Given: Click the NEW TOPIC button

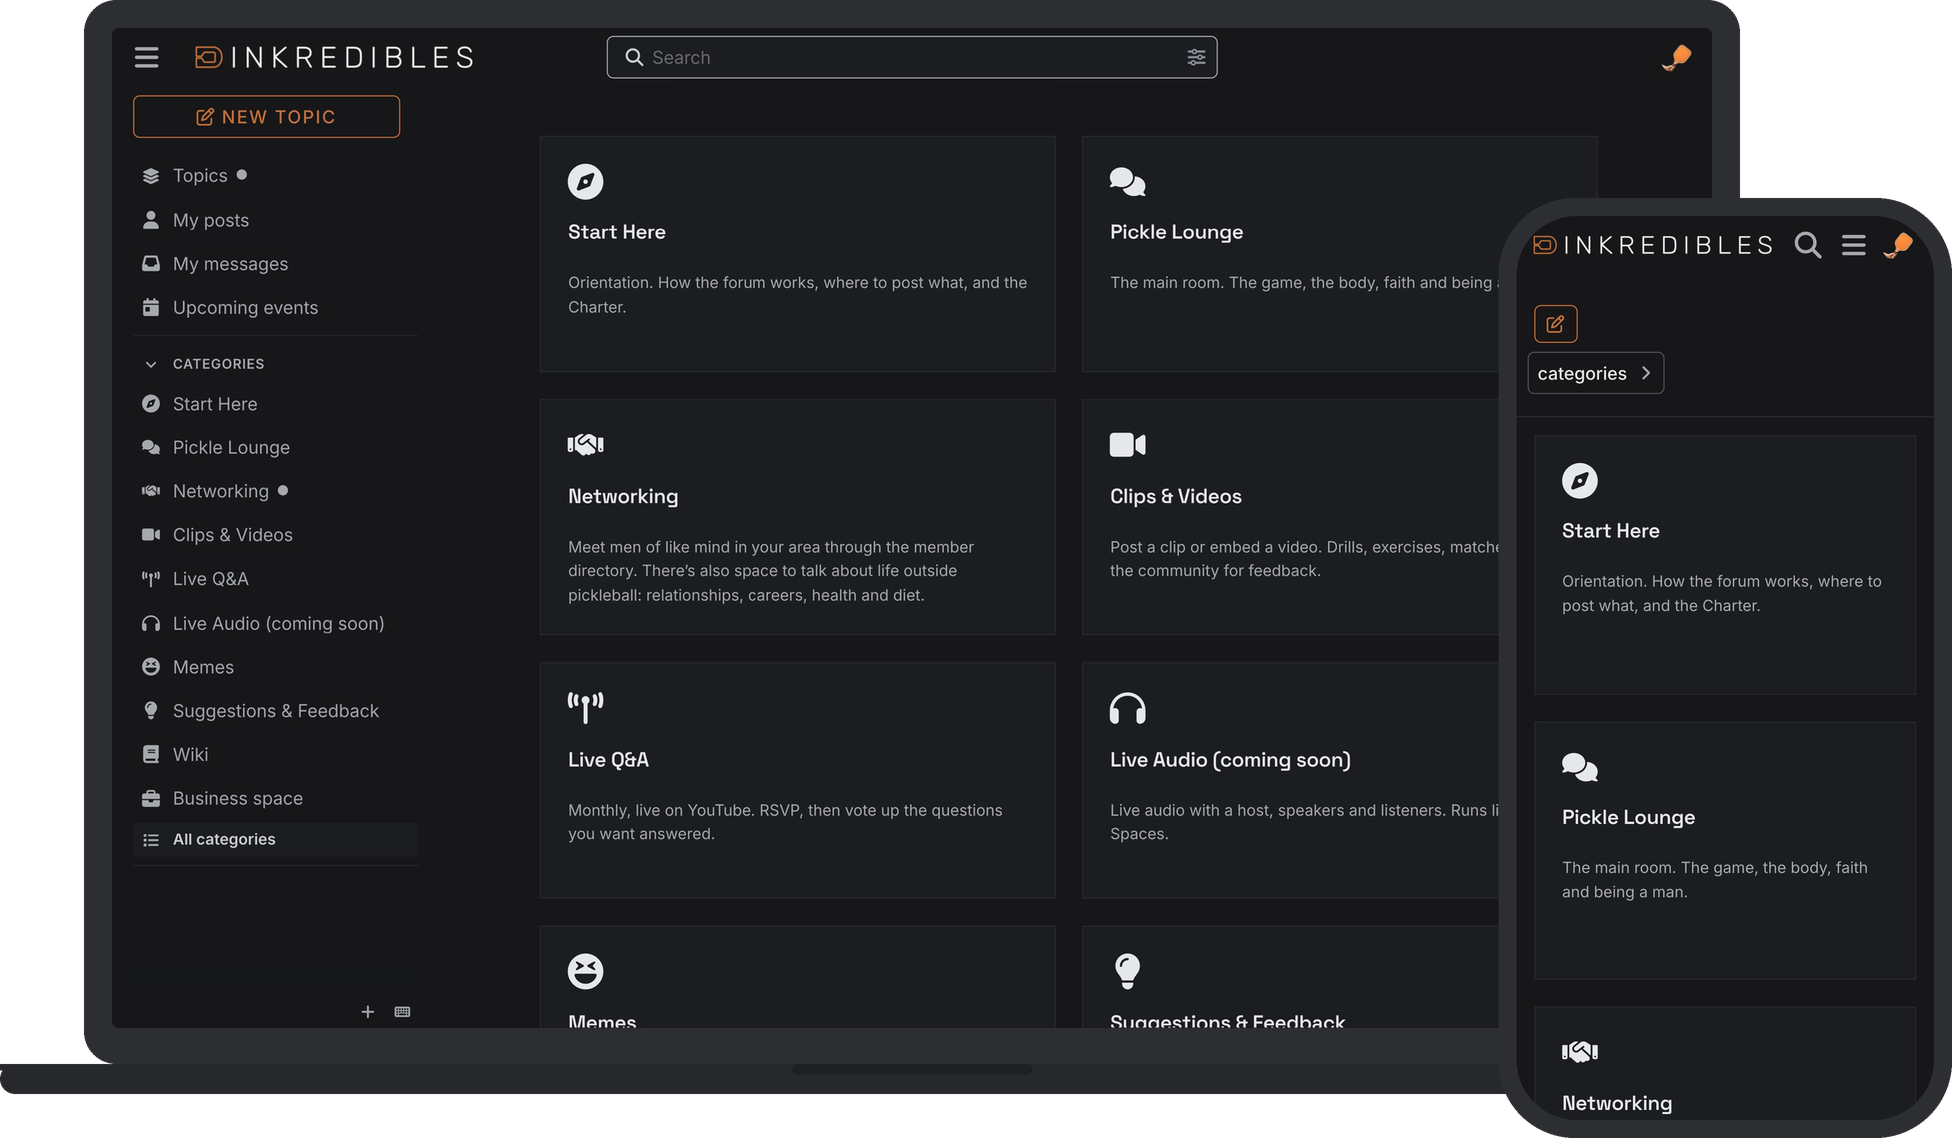Looking at the screenshot, I should [266, 117].
